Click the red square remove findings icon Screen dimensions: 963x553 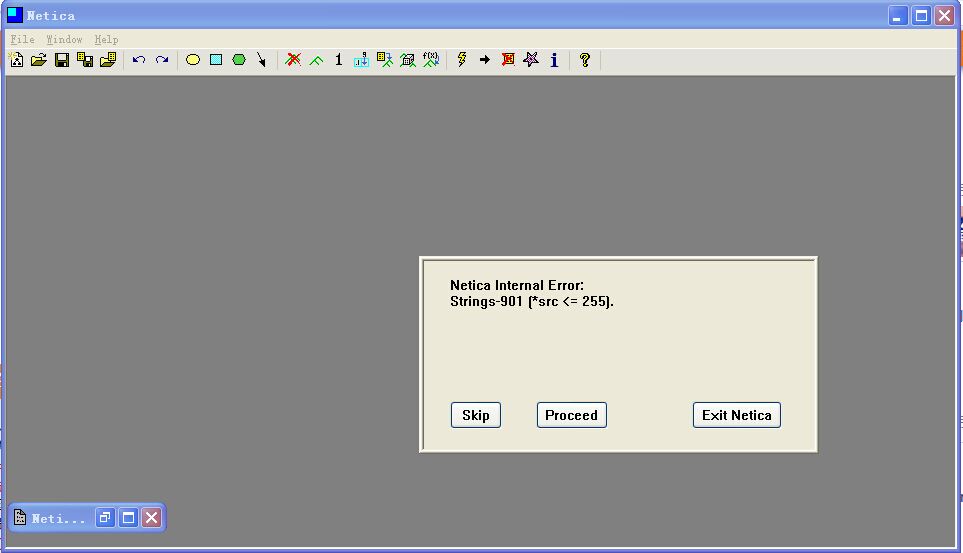tap(508, 60)
